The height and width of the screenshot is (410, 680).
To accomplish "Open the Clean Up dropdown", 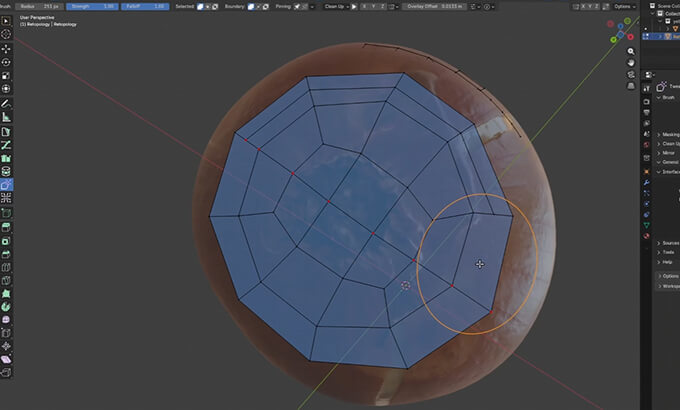I will pyautogui.click(x=334, y=6).
